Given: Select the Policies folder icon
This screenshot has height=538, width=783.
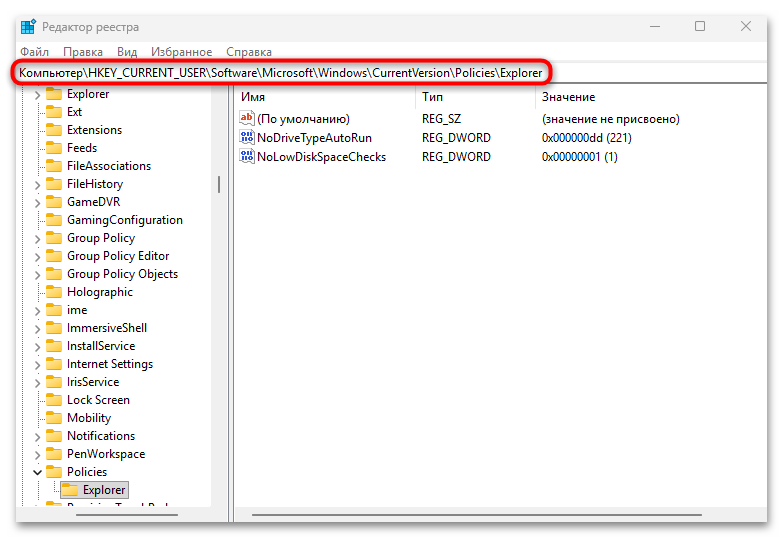Looking at the screenshot, I should pos(54,472).
